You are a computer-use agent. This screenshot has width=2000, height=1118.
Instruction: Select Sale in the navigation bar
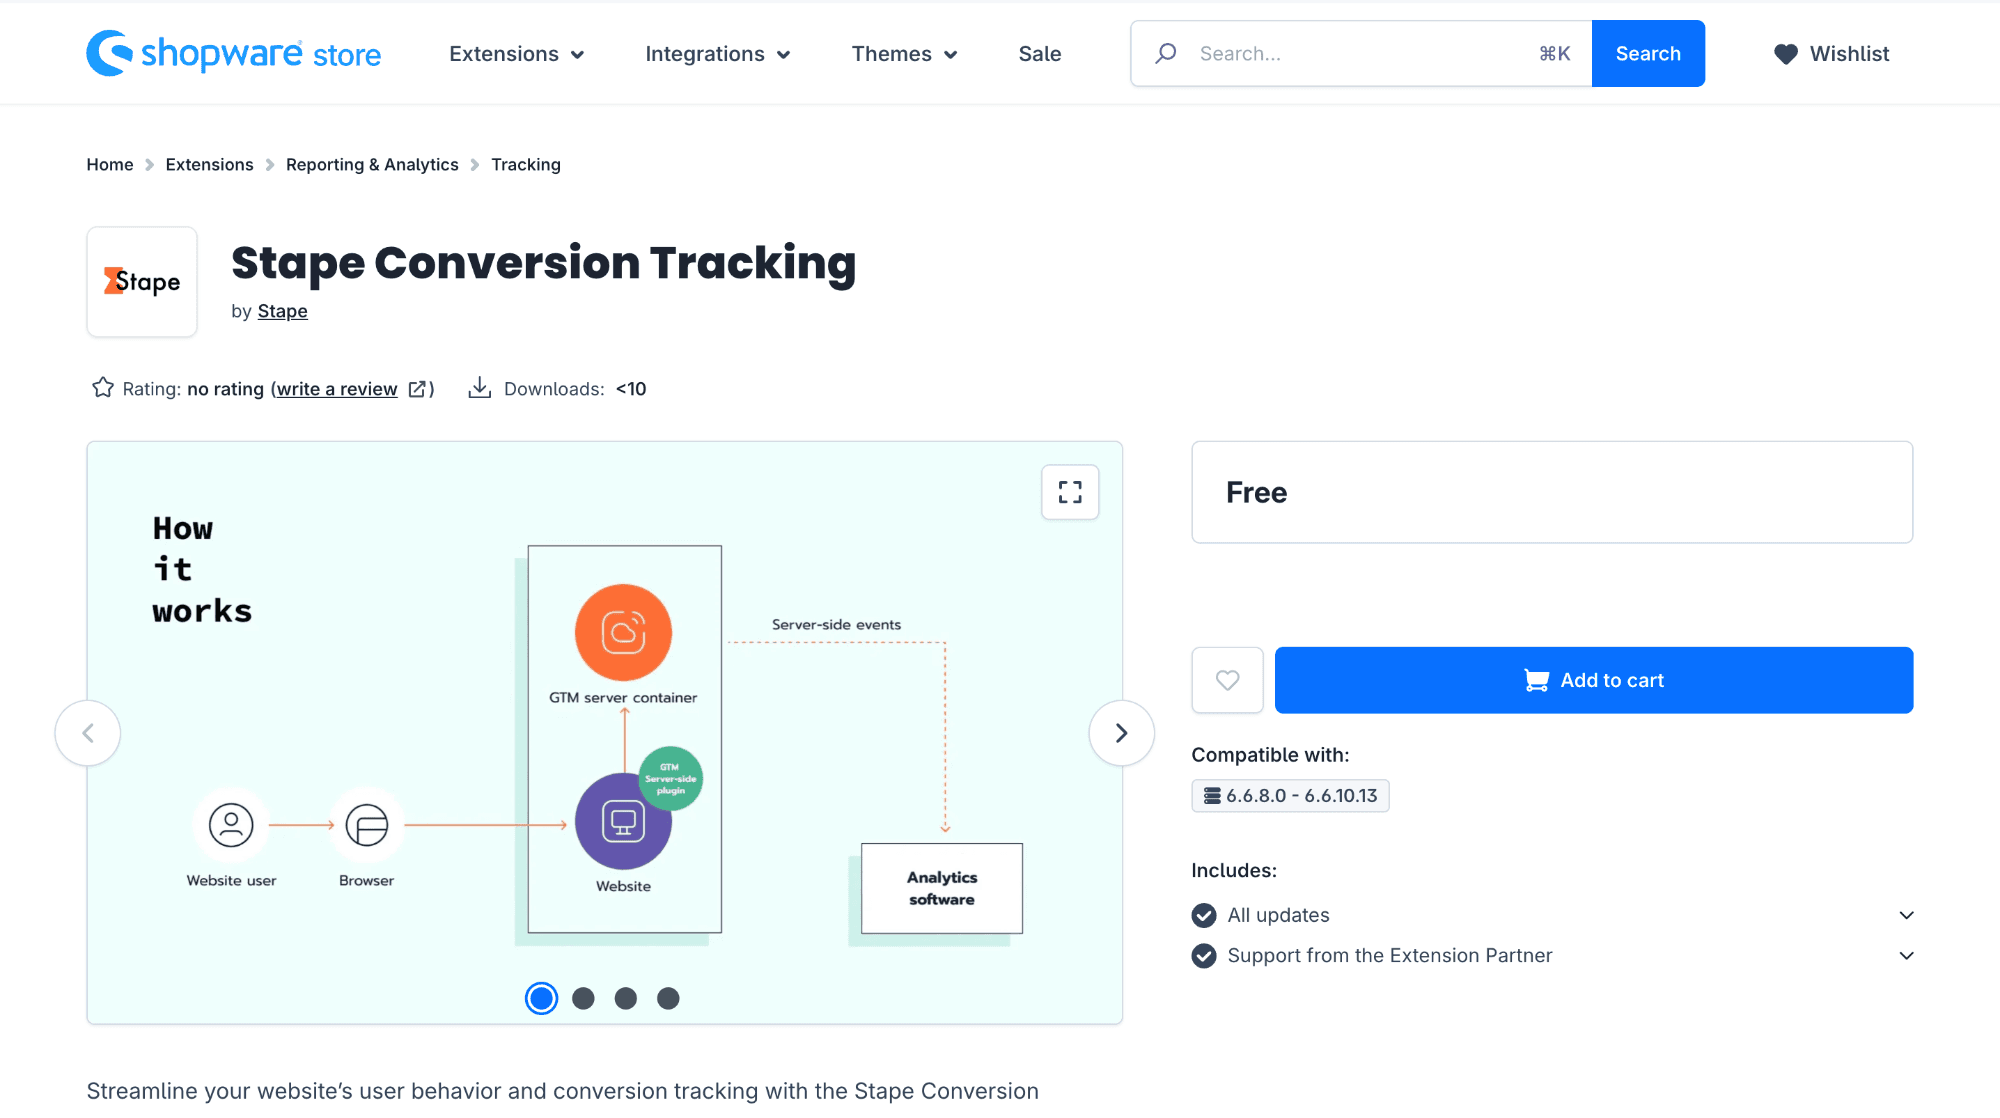(x=1040, y=54)
